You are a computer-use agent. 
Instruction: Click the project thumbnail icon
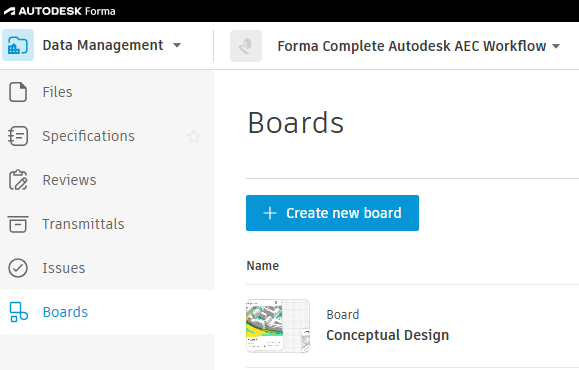pos(246,46)
